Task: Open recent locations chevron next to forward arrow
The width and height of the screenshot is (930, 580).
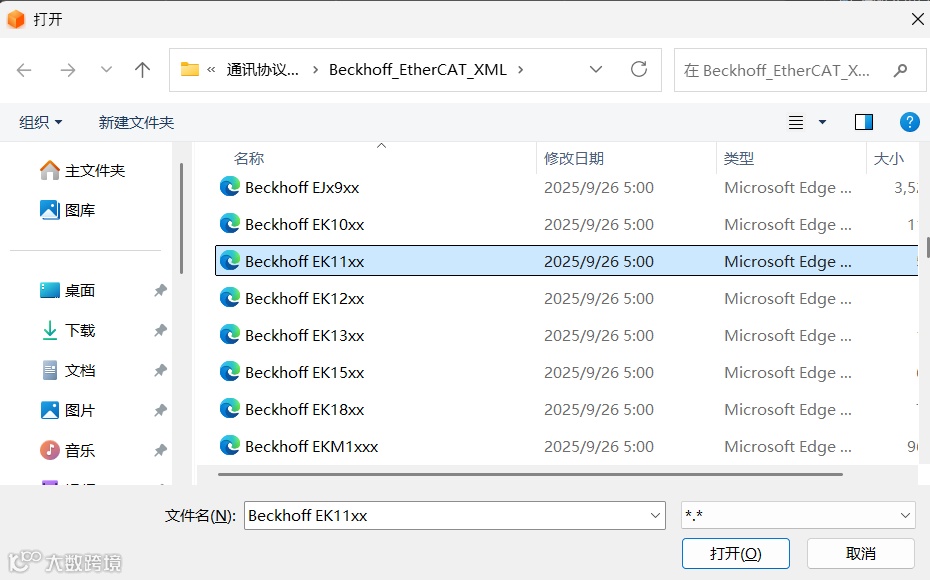Action: point(106,70)
